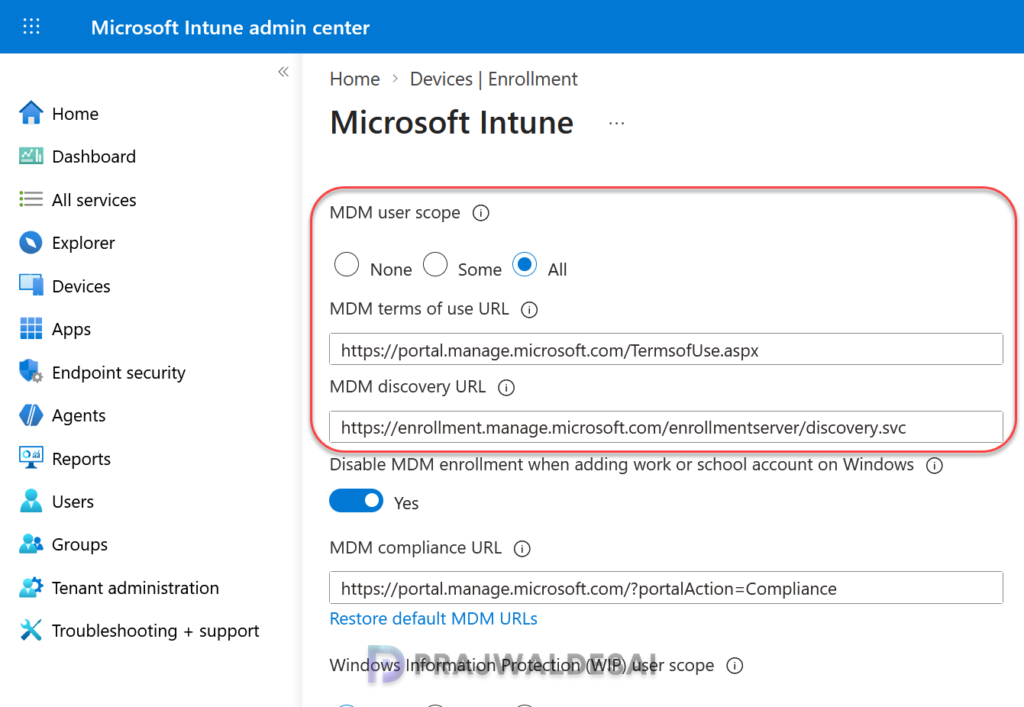Screen dimensions: 1024x707
Task: Click the Tenant administration gear icon
Action: (x=31, y=587)
